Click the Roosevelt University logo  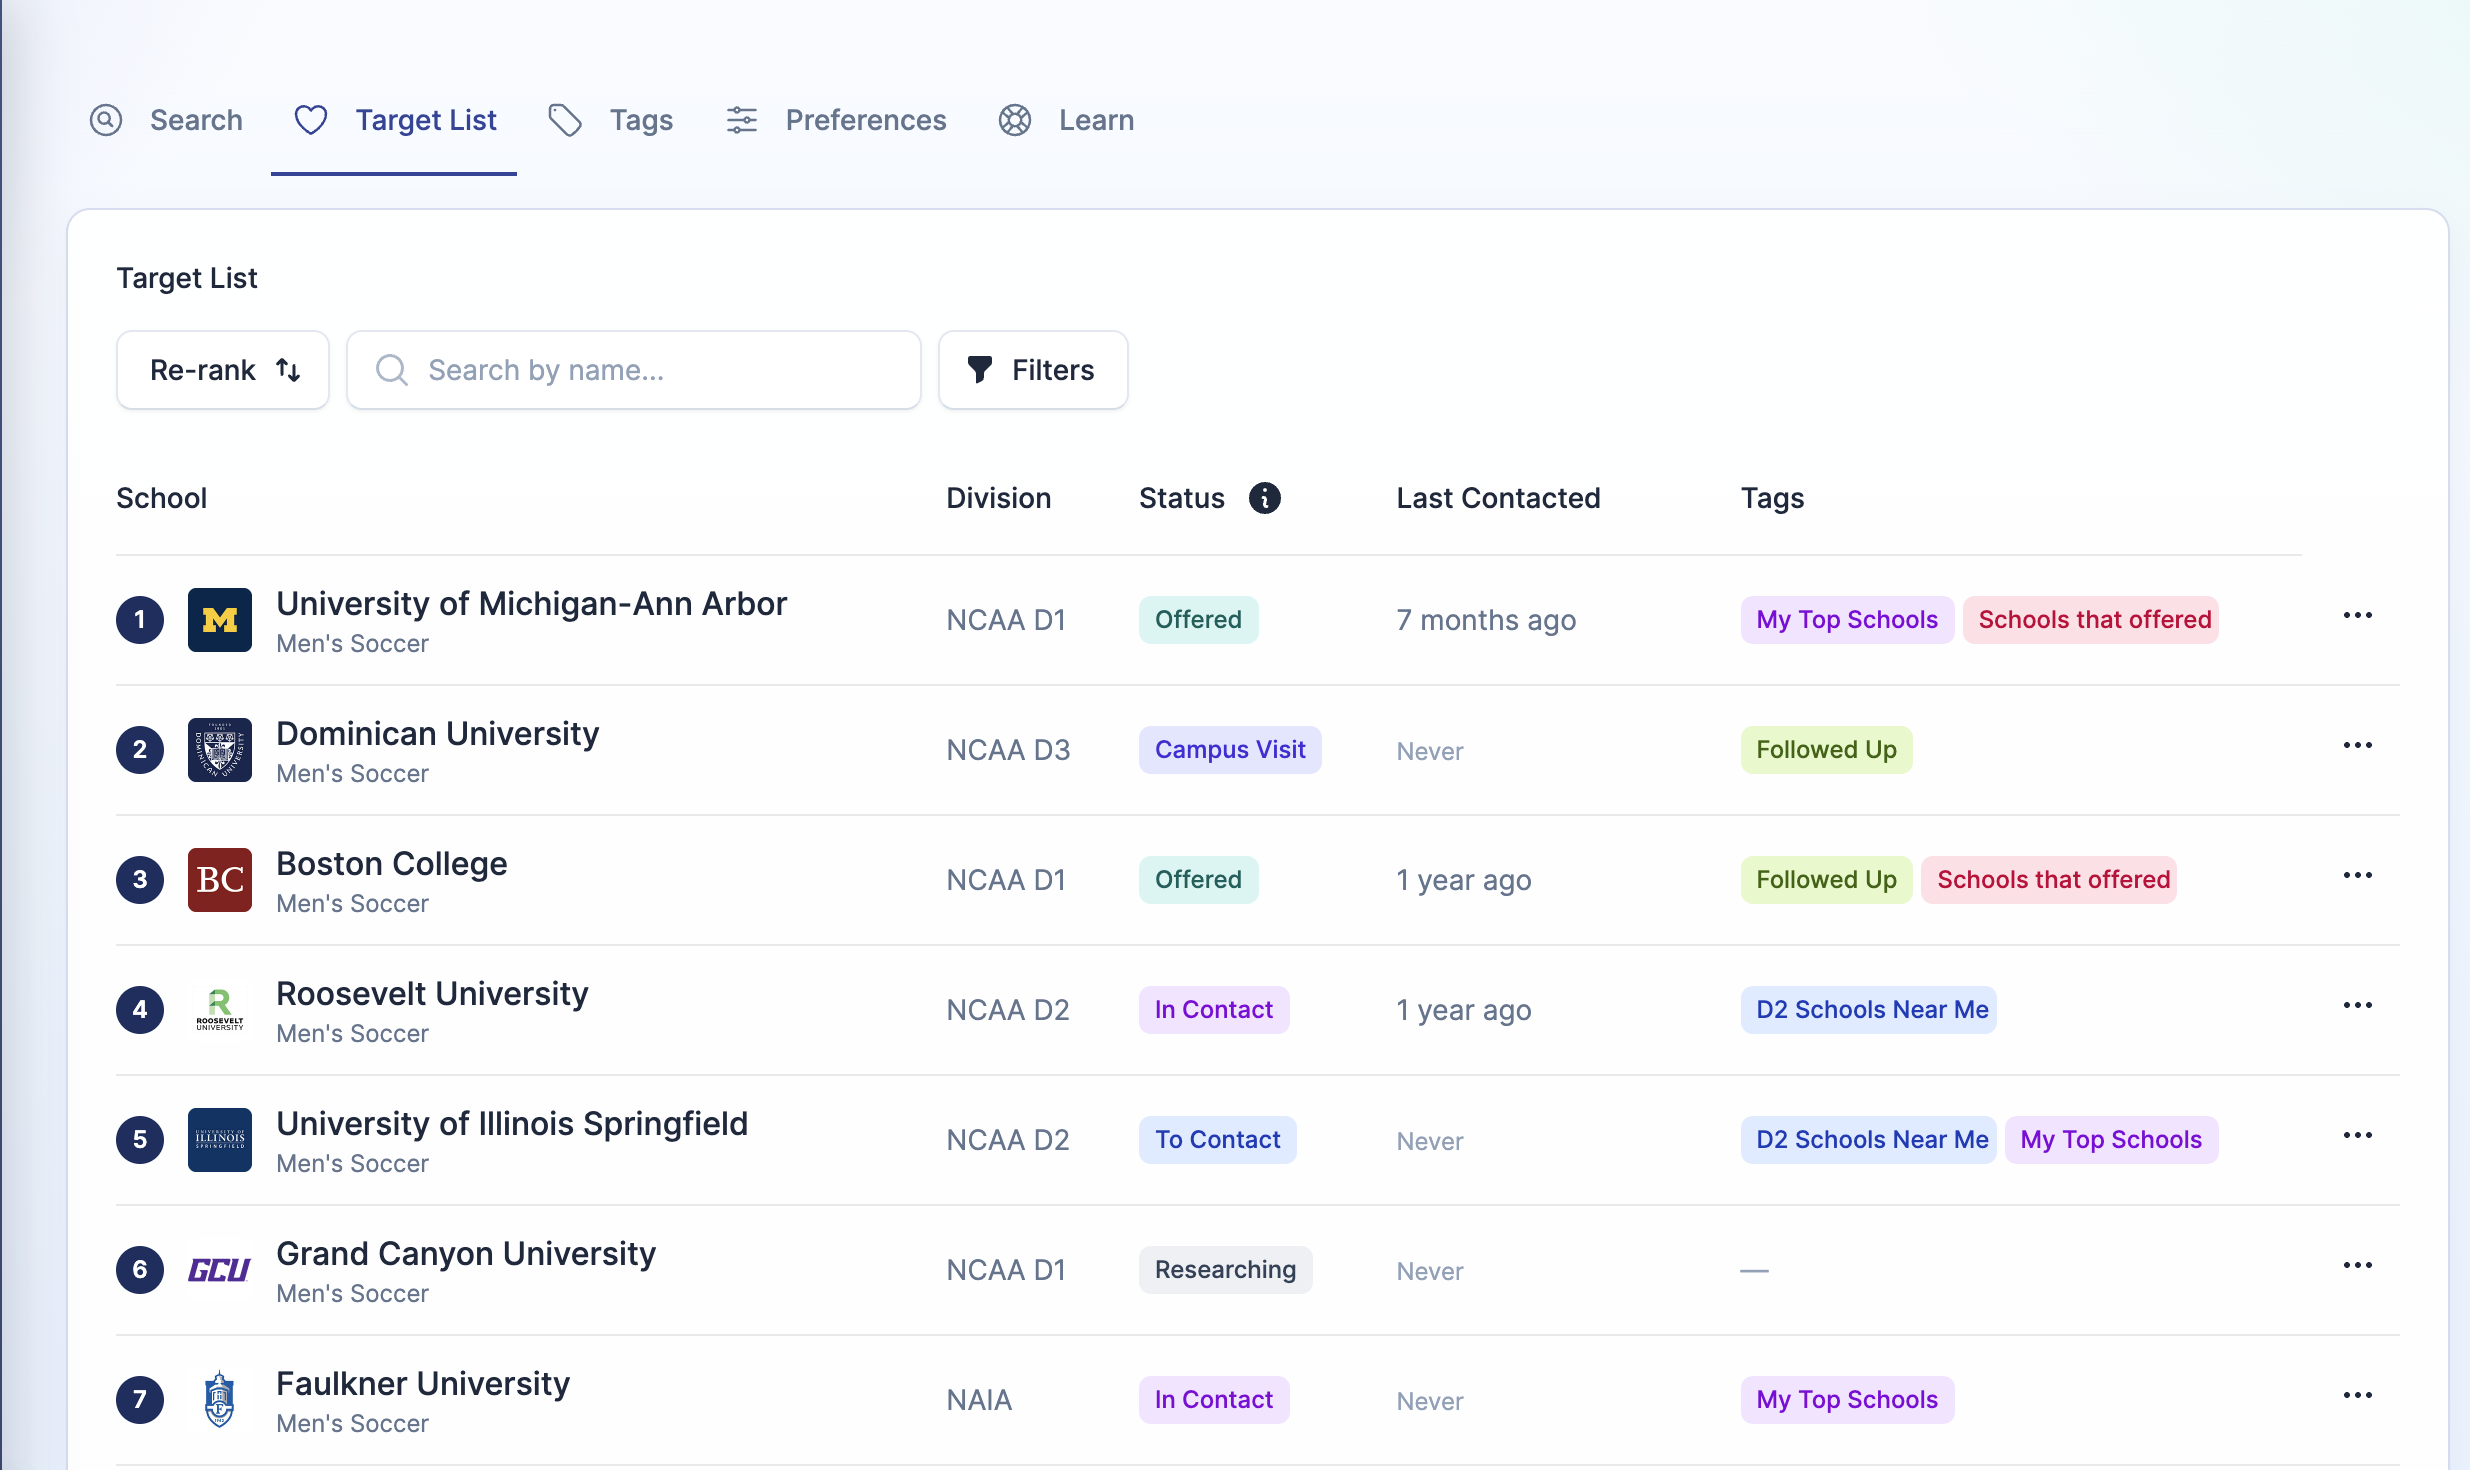pyautogui.click(x=220, y=1010)
